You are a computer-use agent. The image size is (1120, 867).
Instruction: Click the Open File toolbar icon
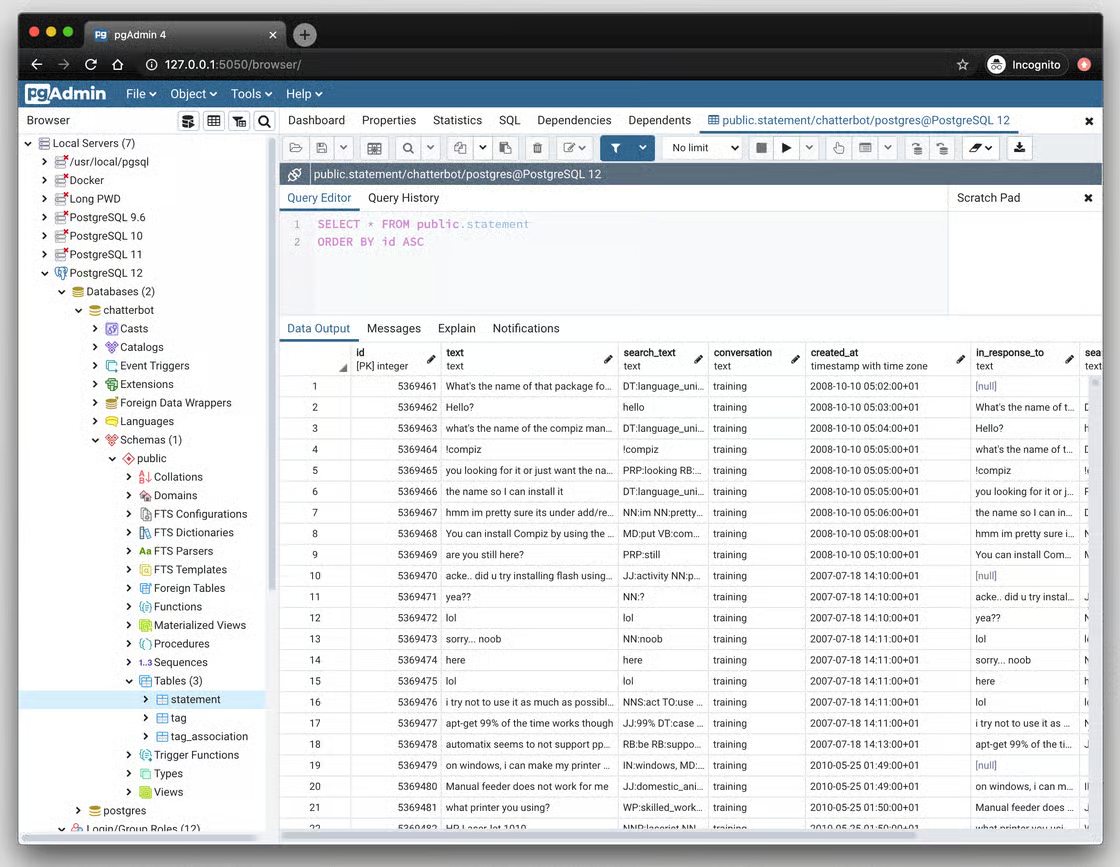point(296,148)
